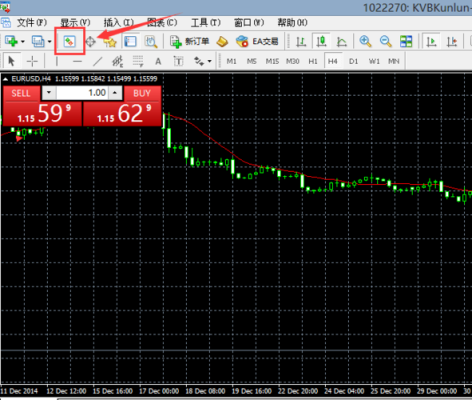Open the 显示(V) menu
This screenshot has width=472, height=400.
tap(75, 23)
